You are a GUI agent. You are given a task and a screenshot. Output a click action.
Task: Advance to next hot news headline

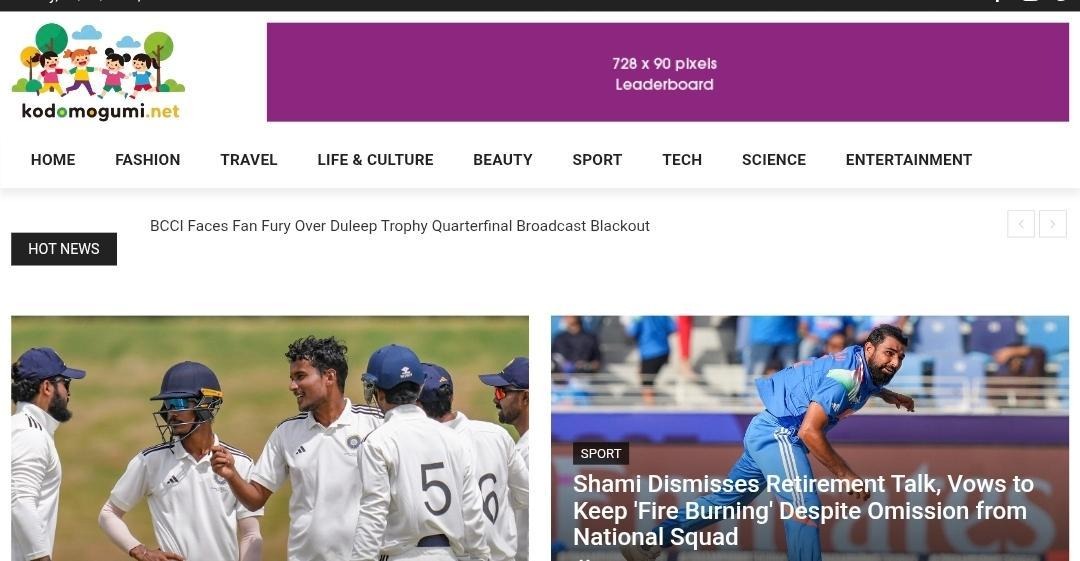tap(1052, 224)
